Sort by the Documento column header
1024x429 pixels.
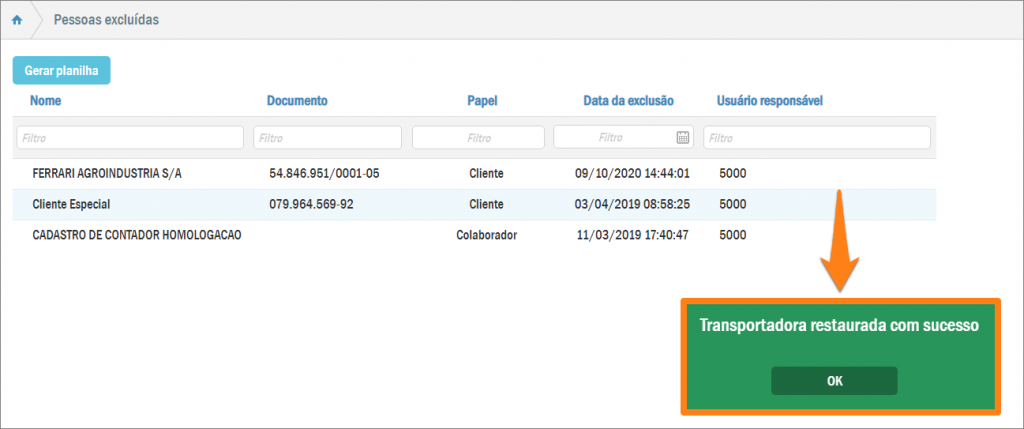[297, 101]
